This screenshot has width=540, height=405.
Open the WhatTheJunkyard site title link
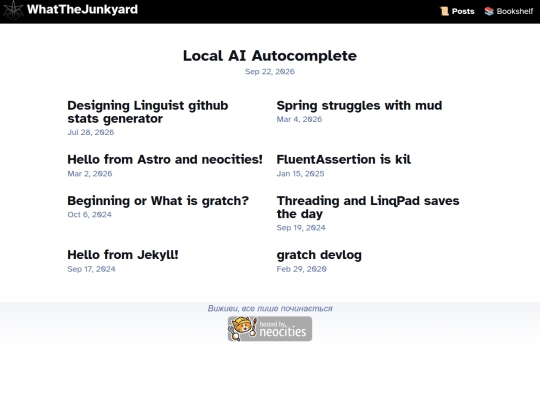point(82,9)
